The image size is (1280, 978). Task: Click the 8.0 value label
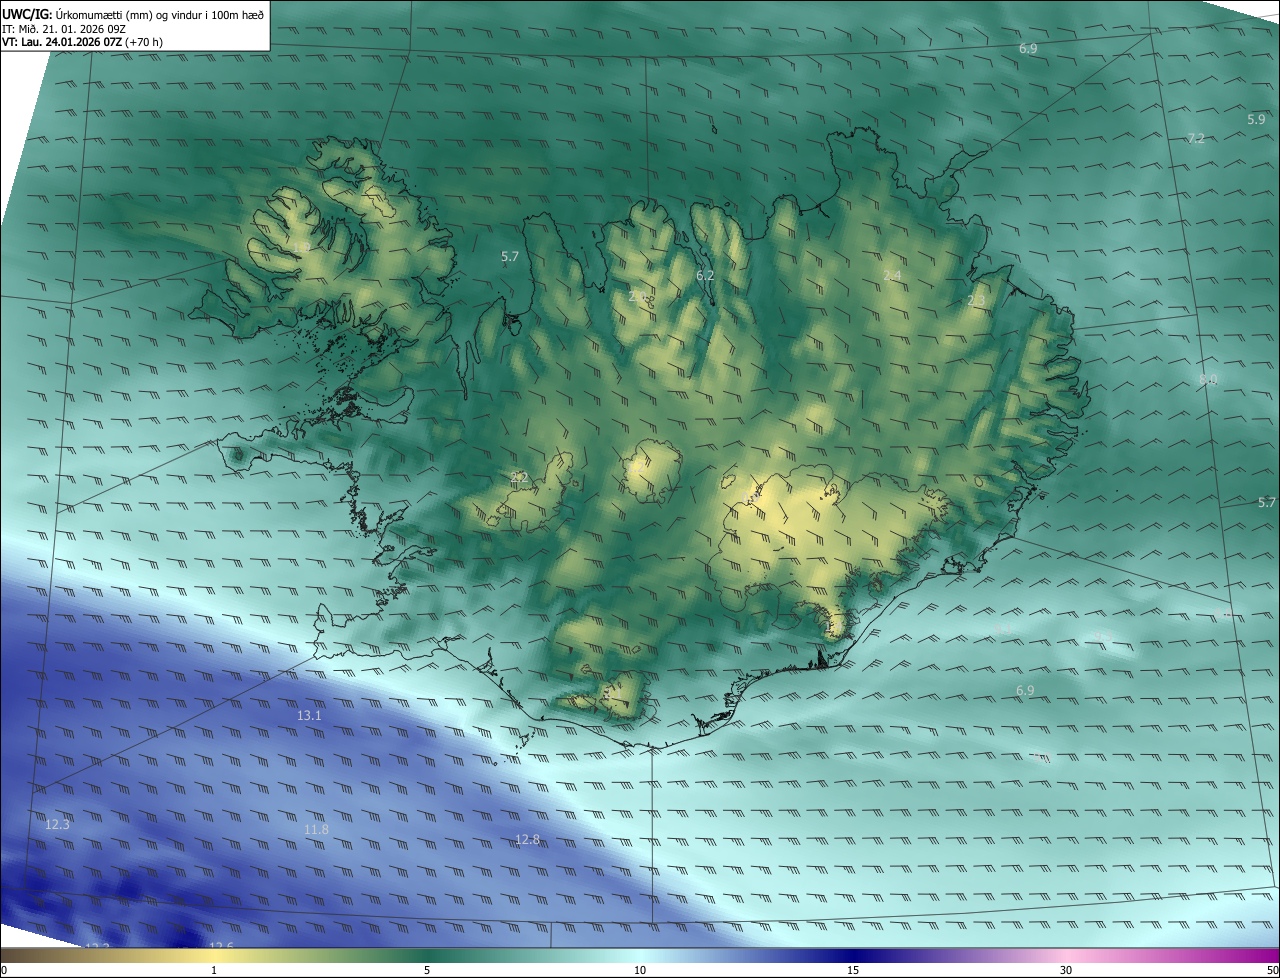pyautogui.click(x=1208, y=379)
